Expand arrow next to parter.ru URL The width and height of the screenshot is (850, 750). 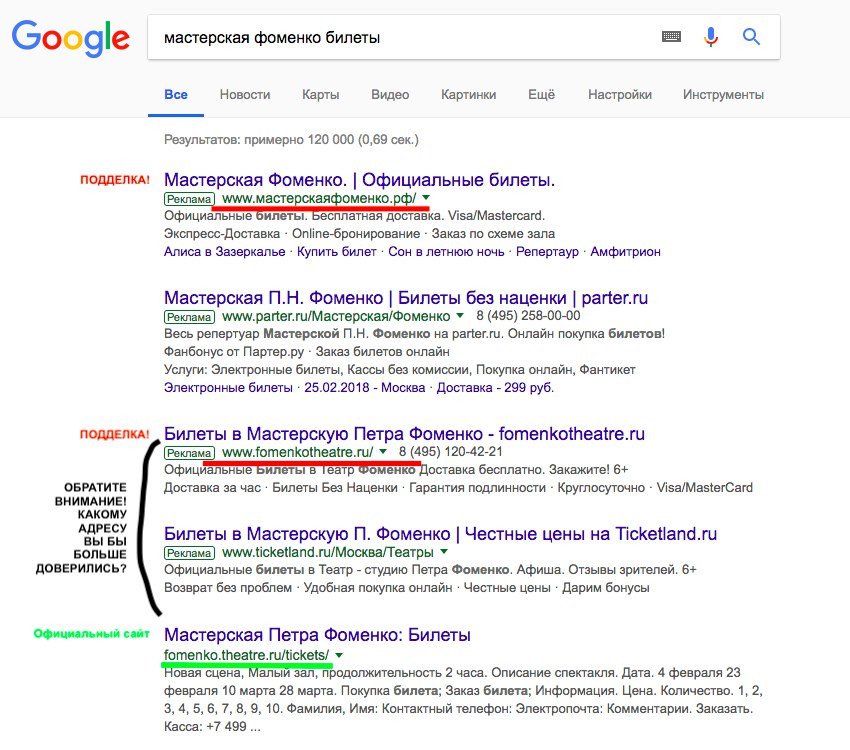[x=460, y=315]
